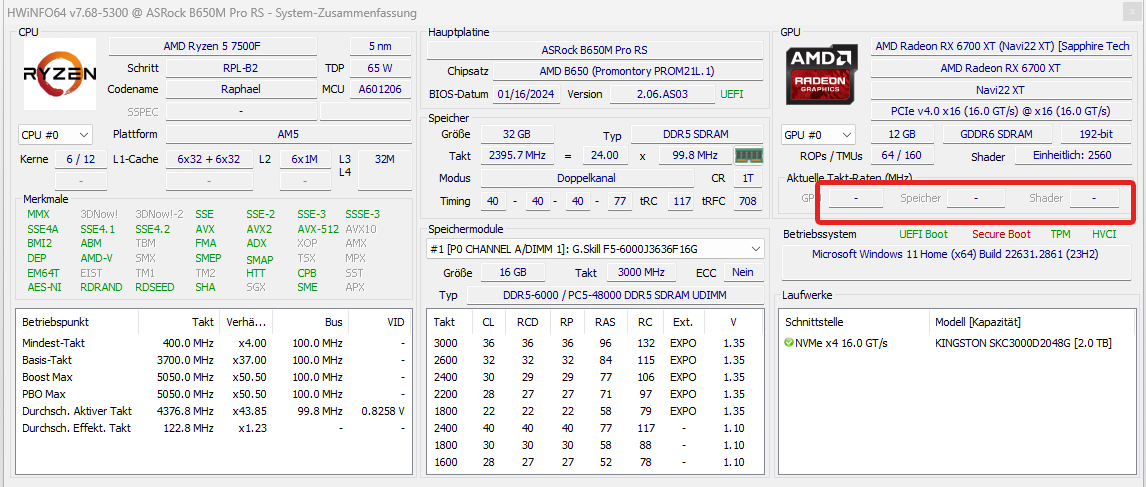Viewport: 1146px width, 487px height.
Task: Click the module Takt 3000 MHz value
Action: [x=639, y=272]
